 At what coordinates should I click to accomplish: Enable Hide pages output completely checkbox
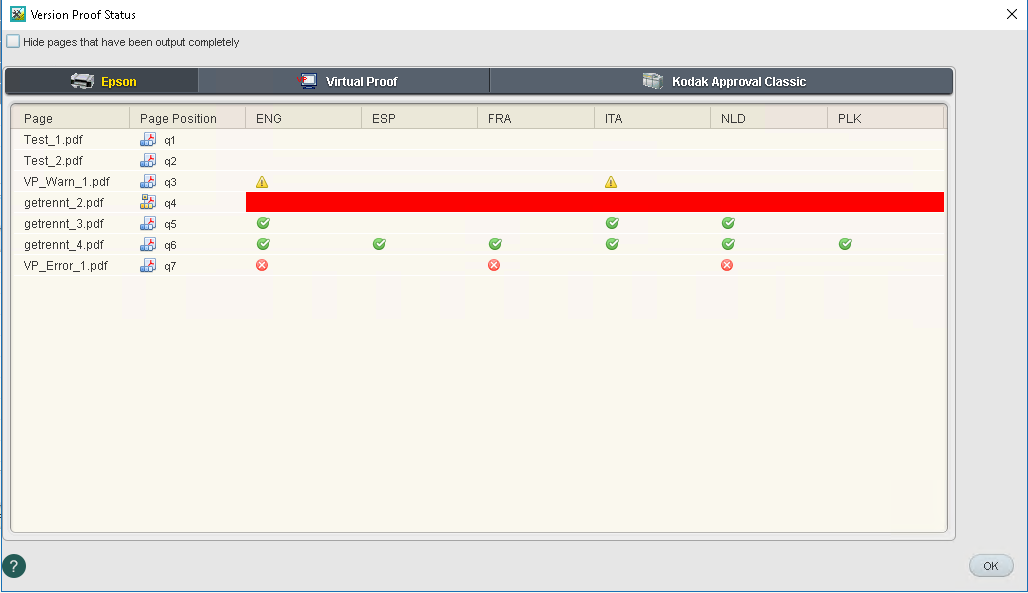[13, 42]
